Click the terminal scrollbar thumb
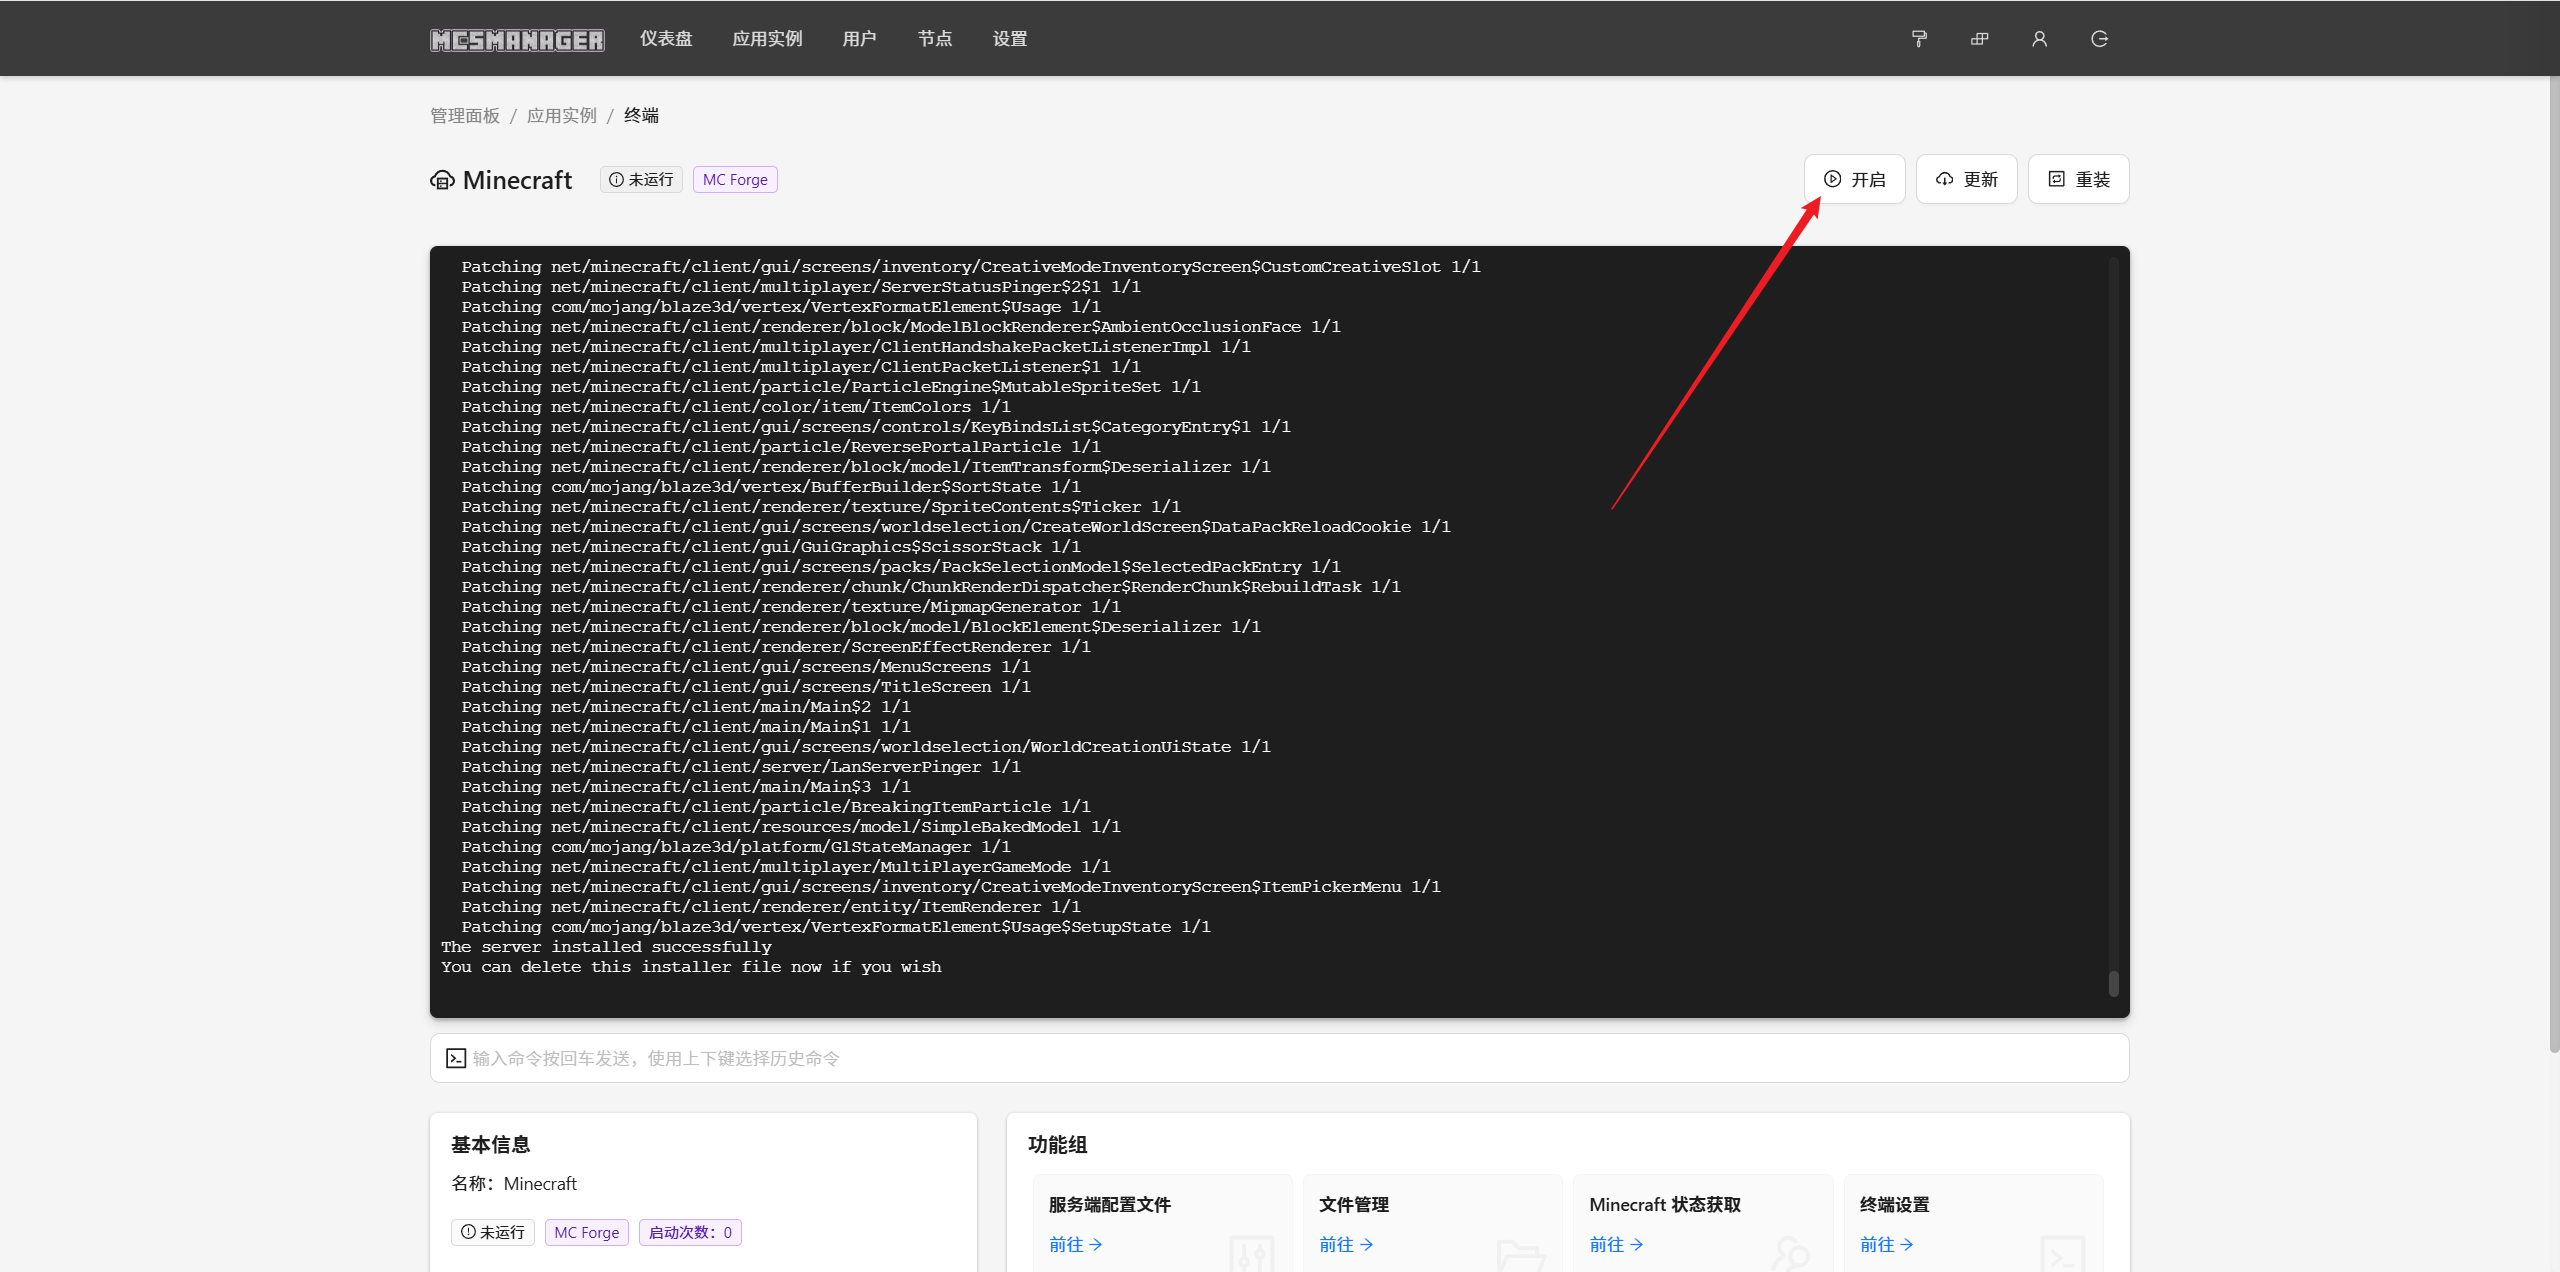This screenshot has height=1272, width=2560. click(2113, 983)
